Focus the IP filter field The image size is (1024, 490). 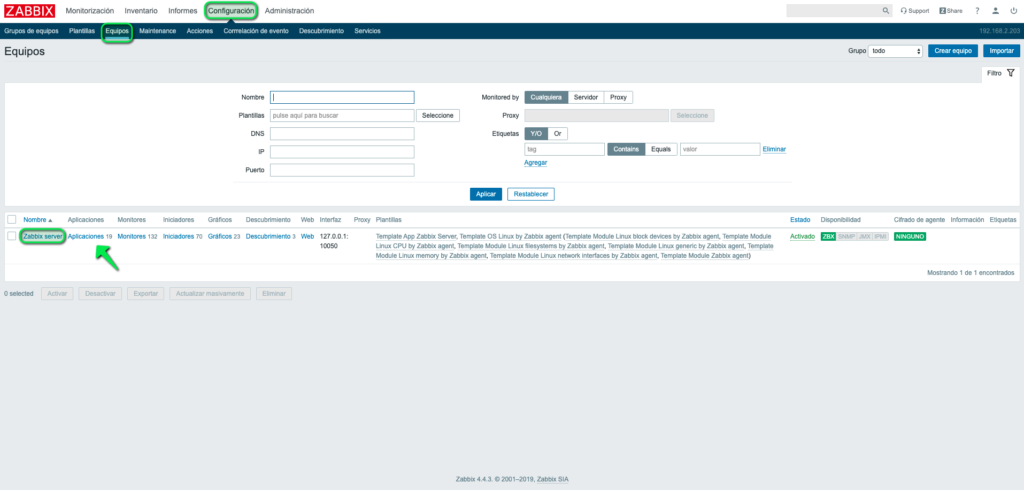click(x=342, y=152)
